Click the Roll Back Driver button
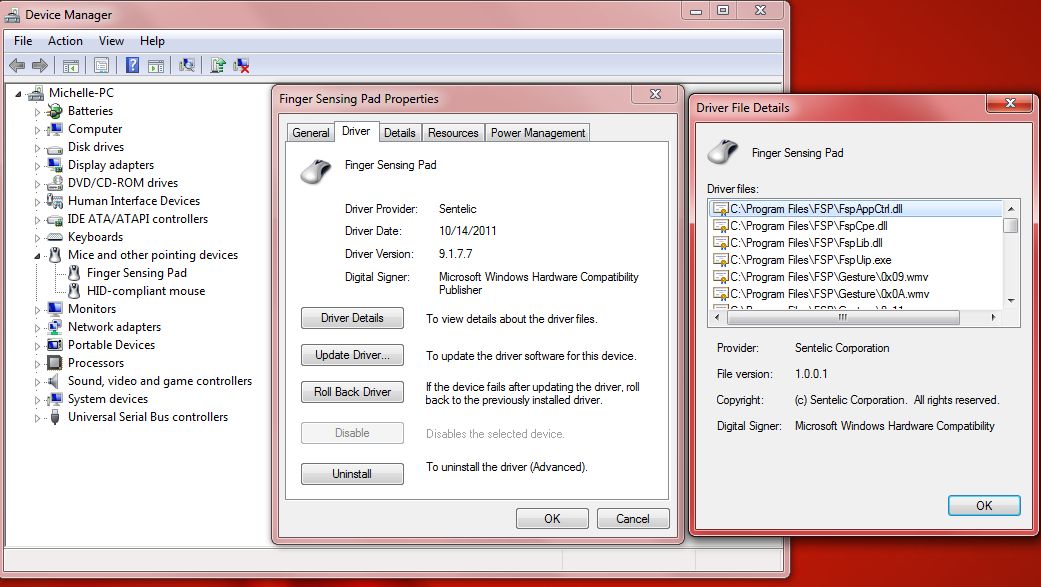The image size is (1041, 587). click(x=352, y=392)
